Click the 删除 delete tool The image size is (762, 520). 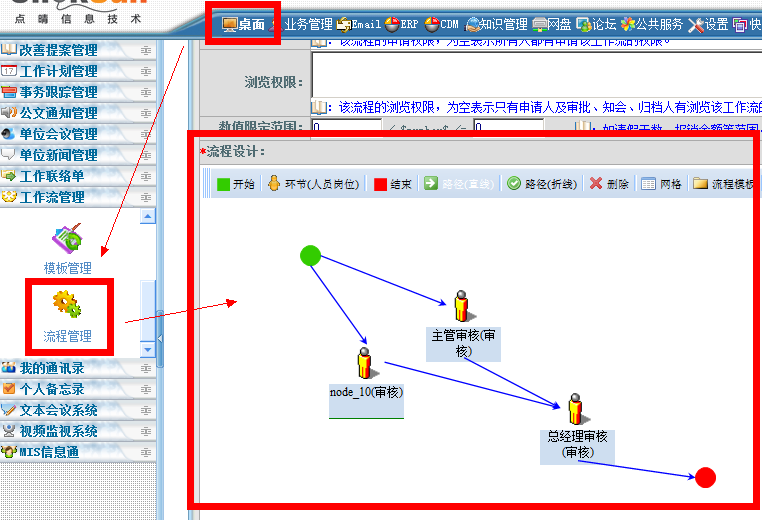tap(610, 184)
